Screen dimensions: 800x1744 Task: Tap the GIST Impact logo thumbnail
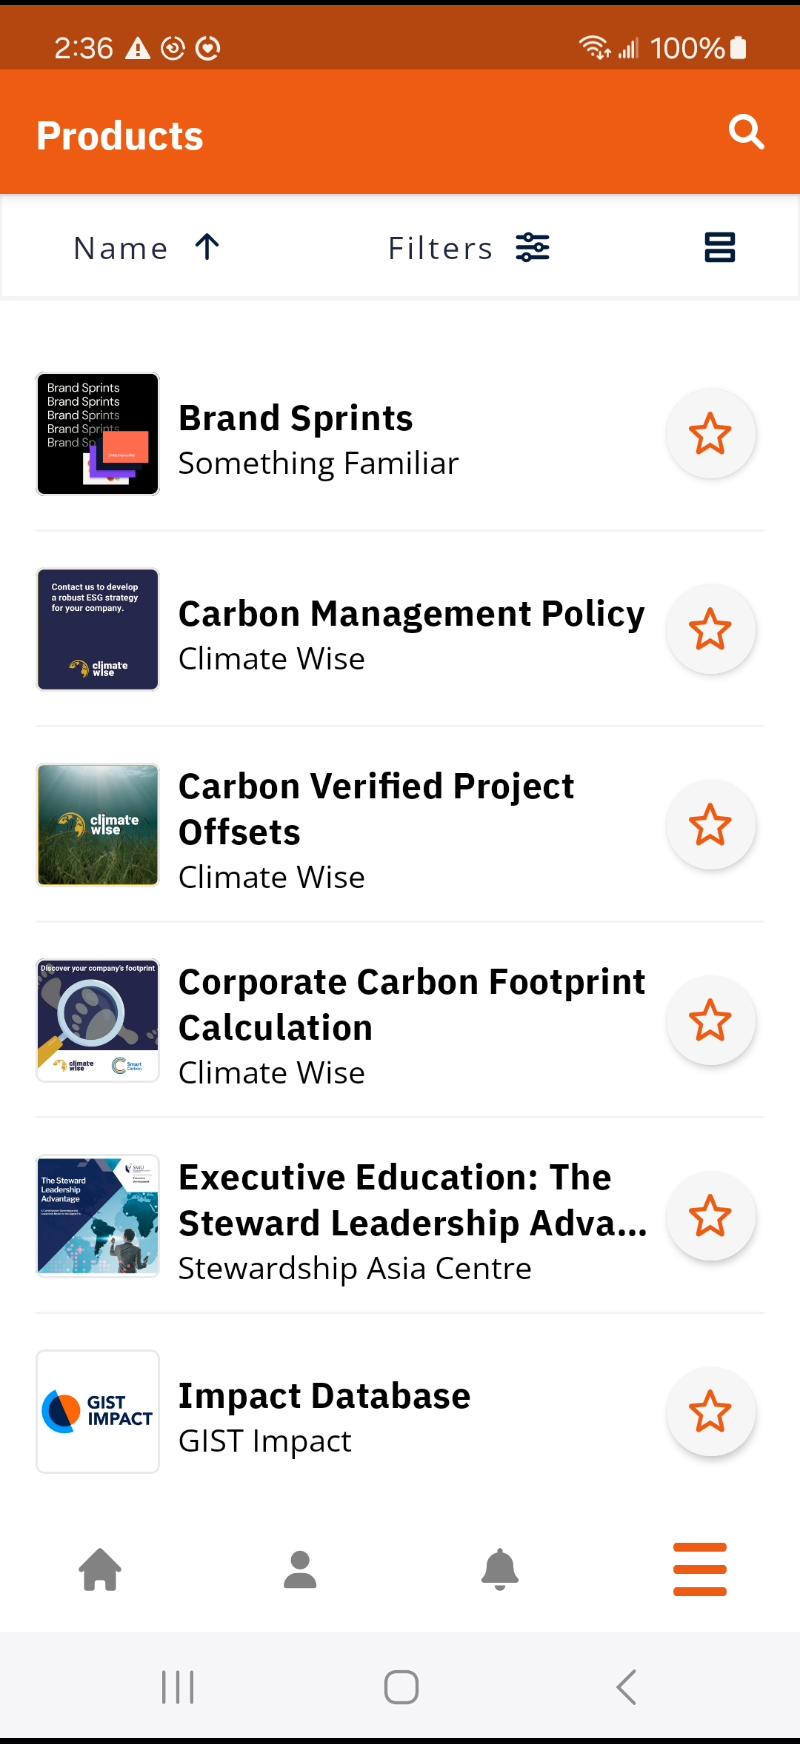[98, 1412]
